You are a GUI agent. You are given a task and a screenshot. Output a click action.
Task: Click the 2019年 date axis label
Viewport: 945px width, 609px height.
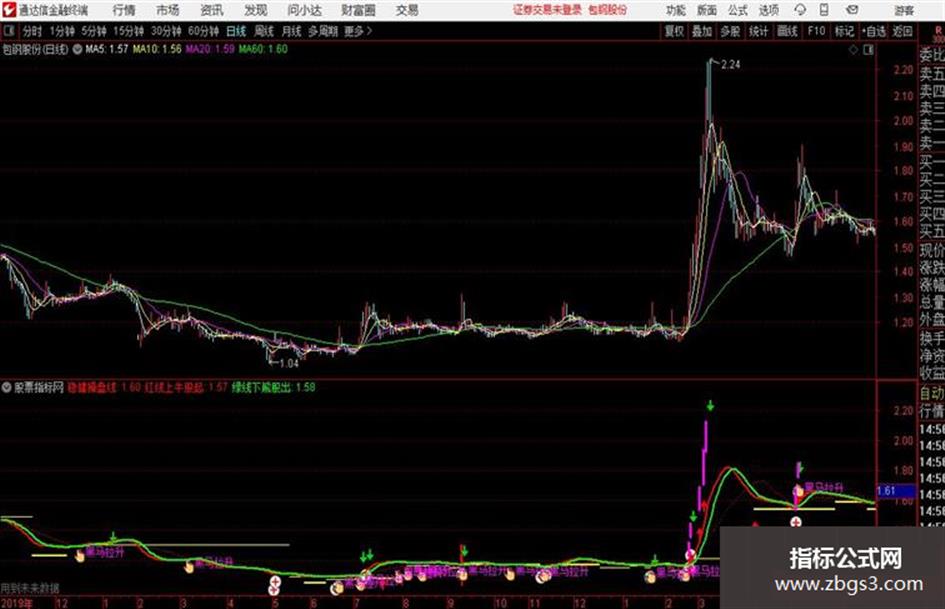click(x=17, y=603)
